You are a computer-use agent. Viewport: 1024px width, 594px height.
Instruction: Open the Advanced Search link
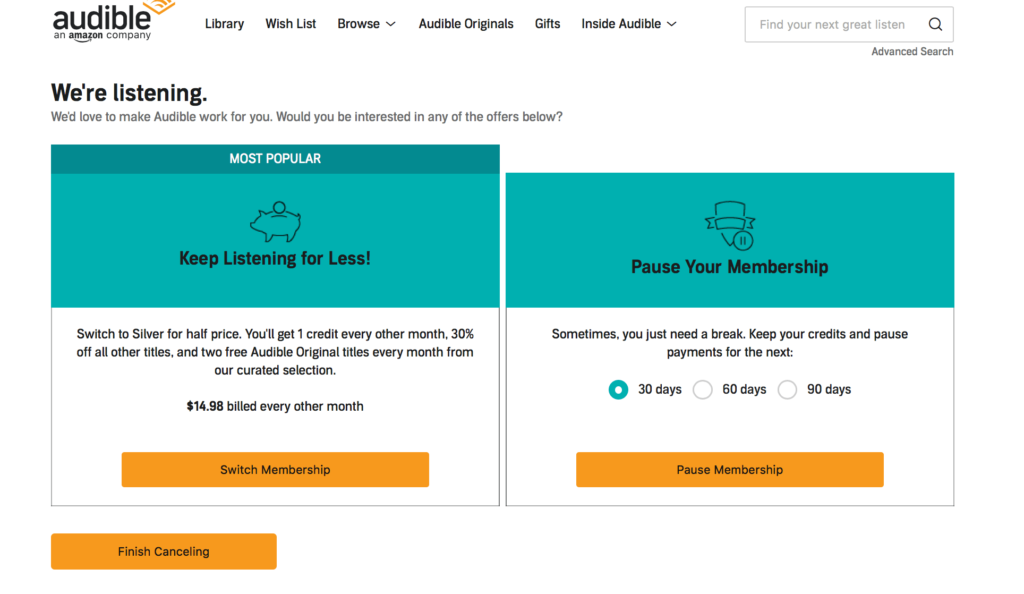(x=912, y=52)
